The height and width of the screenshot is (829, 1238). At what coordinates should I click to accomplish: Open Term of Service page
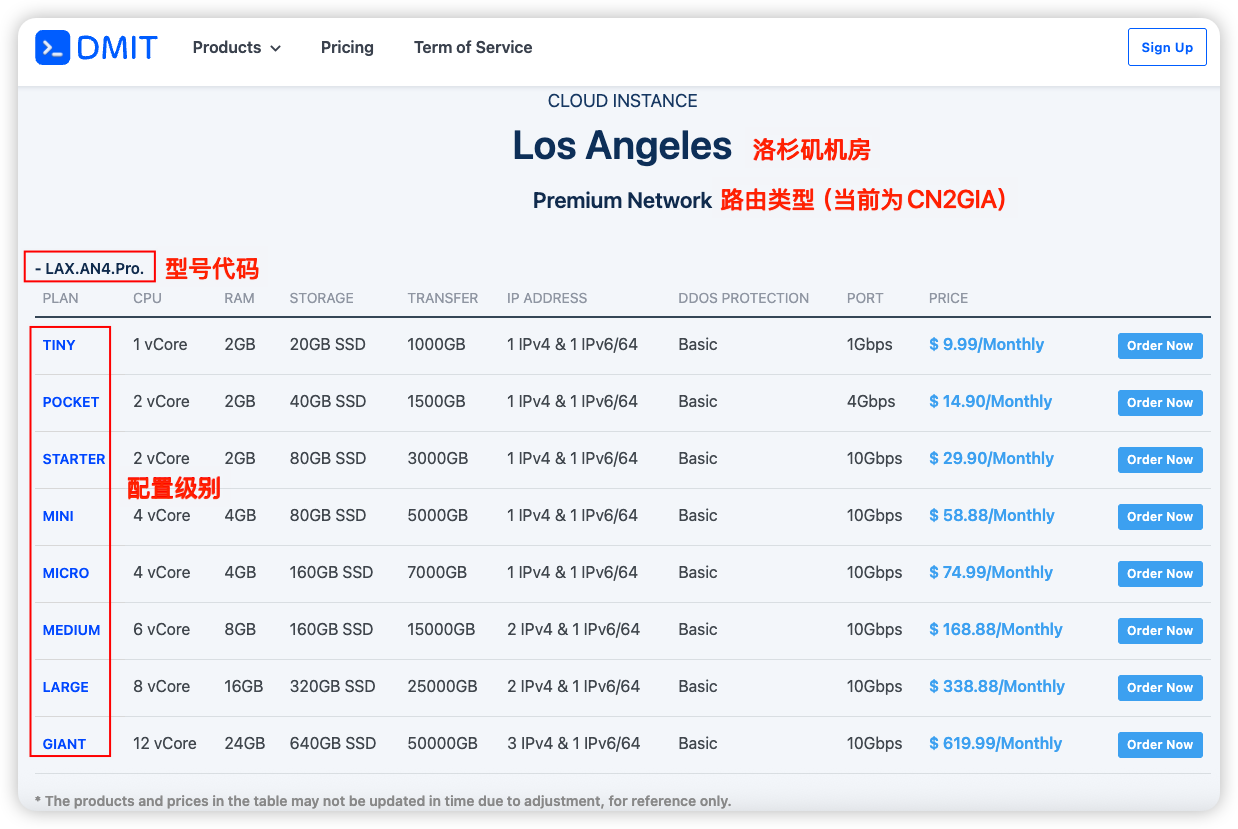[x=473, y=47]
